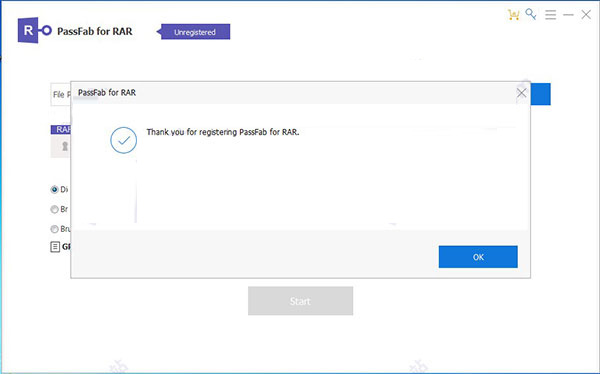Viewport: 600px width, 374px height.
Task: Click the dialog title bar 'PassFab for RAR'
Action: click(x=107, y=93)
